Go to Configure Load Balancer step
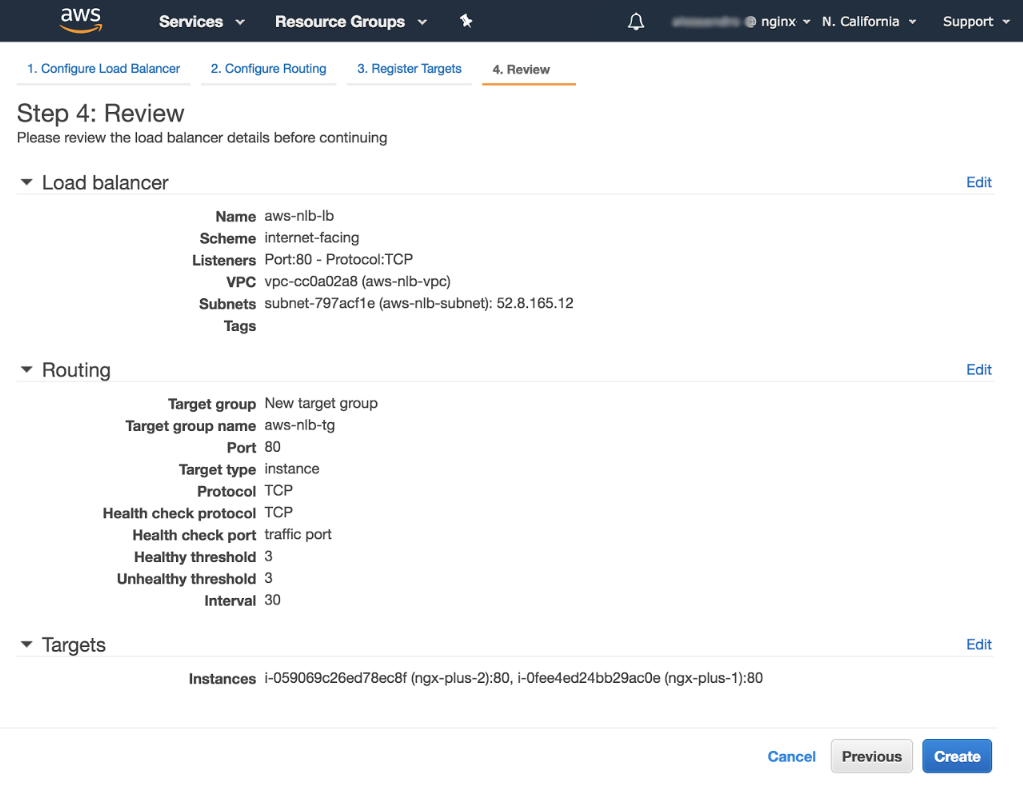Image resolution: width=1023 pixels, height=789 pixels. (x=103, y=69)
